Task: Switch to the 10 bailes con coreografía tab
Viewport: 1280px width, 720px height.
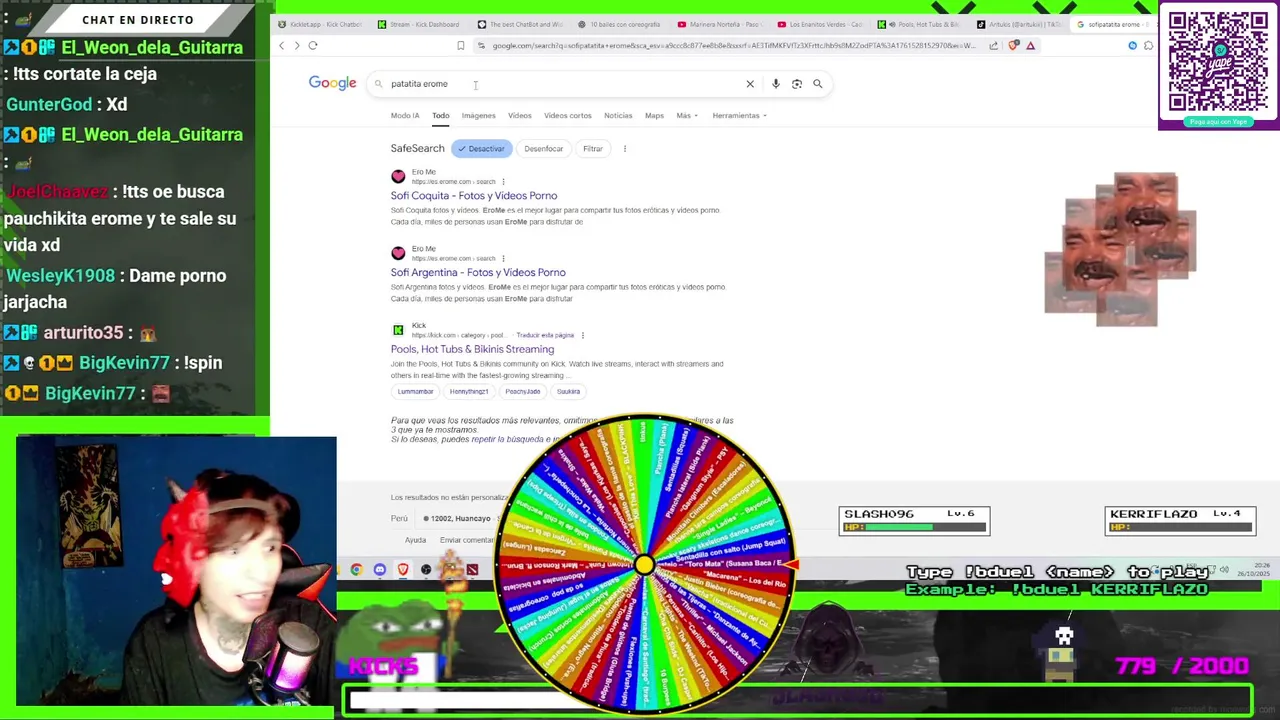Action: (620, 24)
